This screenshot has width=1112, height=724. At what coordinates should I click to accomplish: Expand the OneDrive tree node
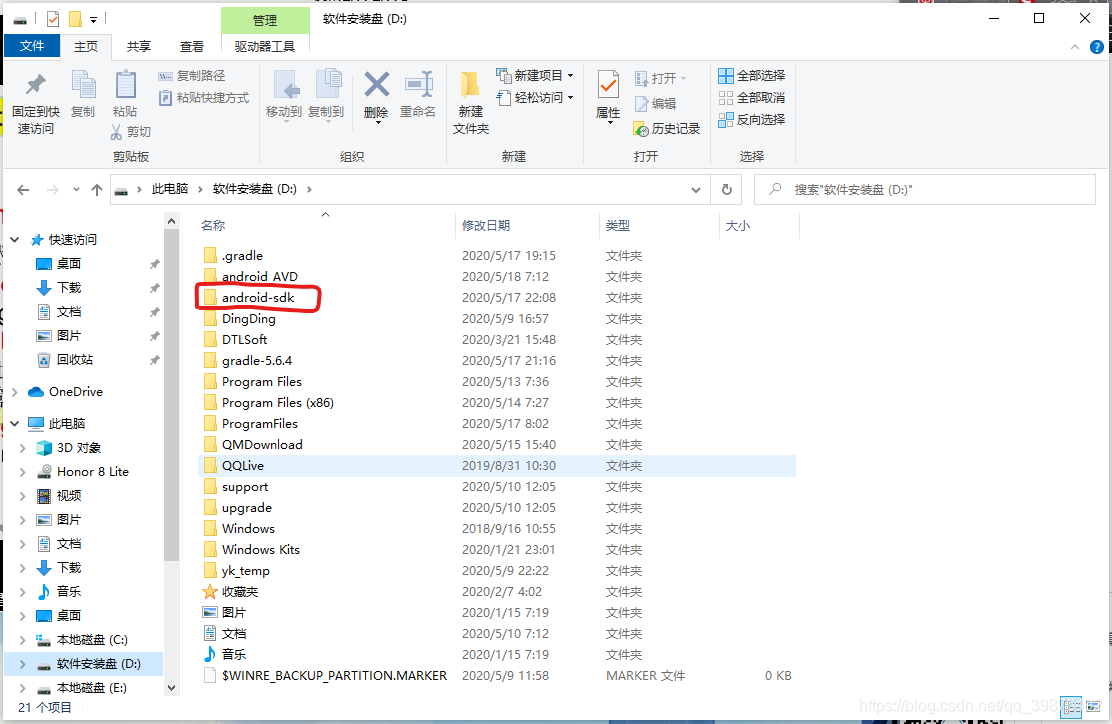pyautogui.click(x=15, y=391)
